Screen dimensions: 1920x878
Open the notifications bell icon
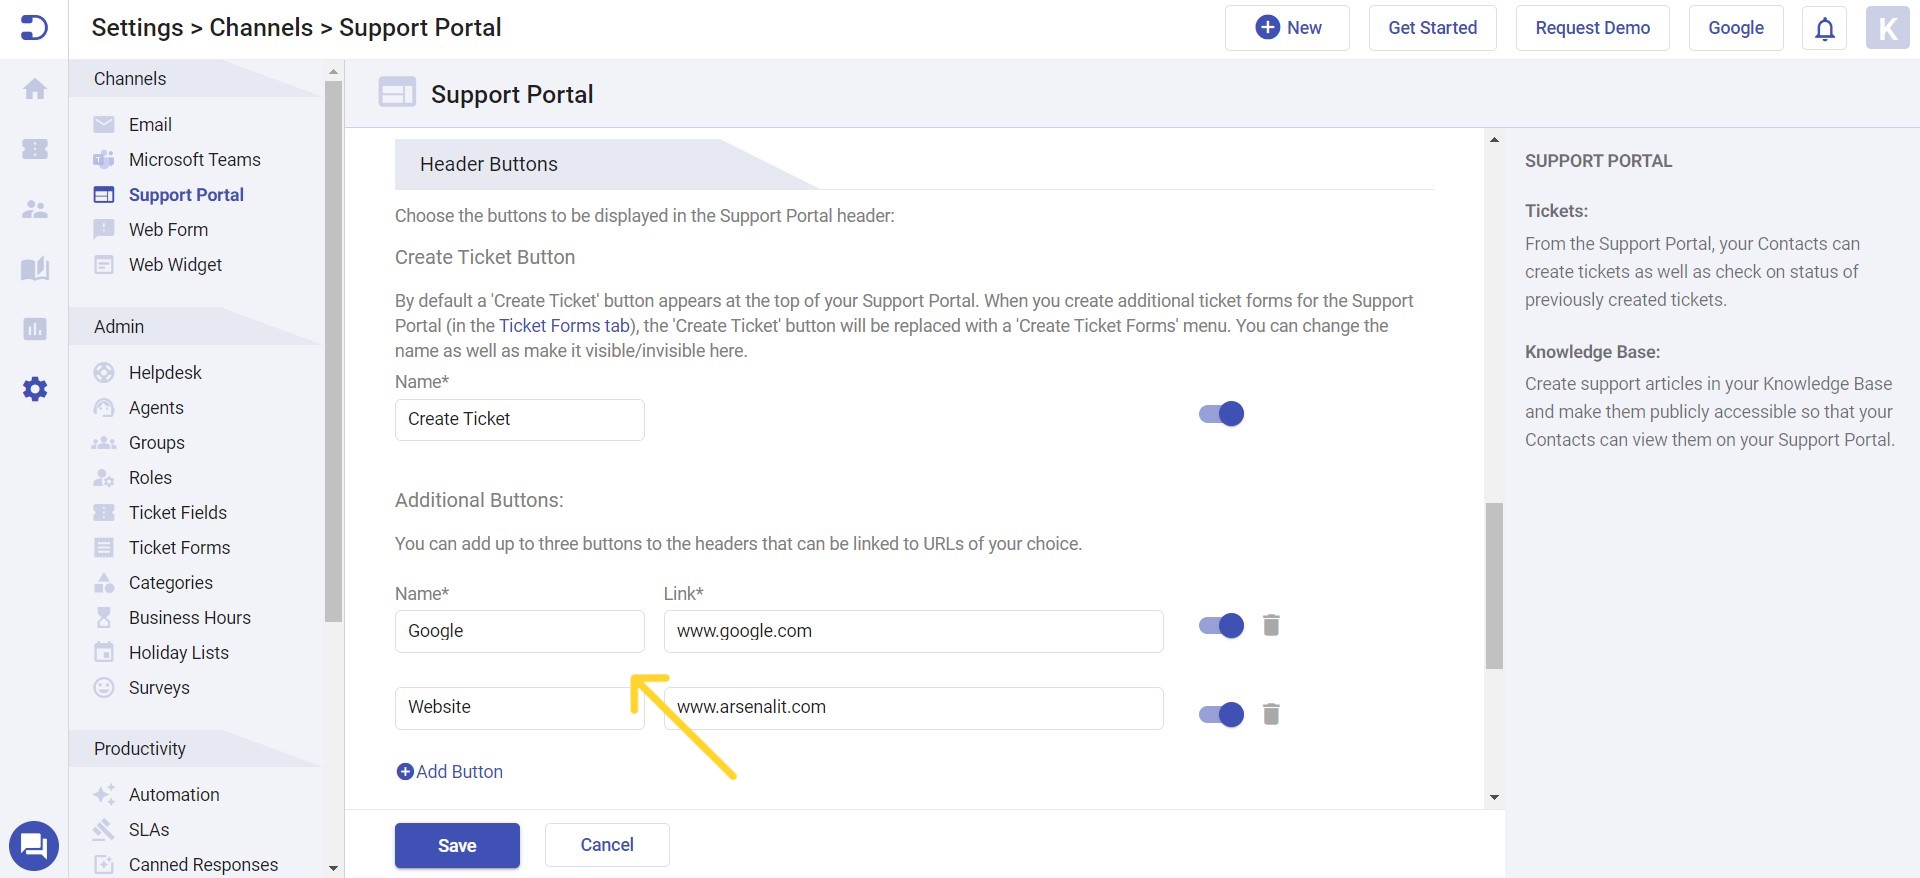(x=1825, y=28)
